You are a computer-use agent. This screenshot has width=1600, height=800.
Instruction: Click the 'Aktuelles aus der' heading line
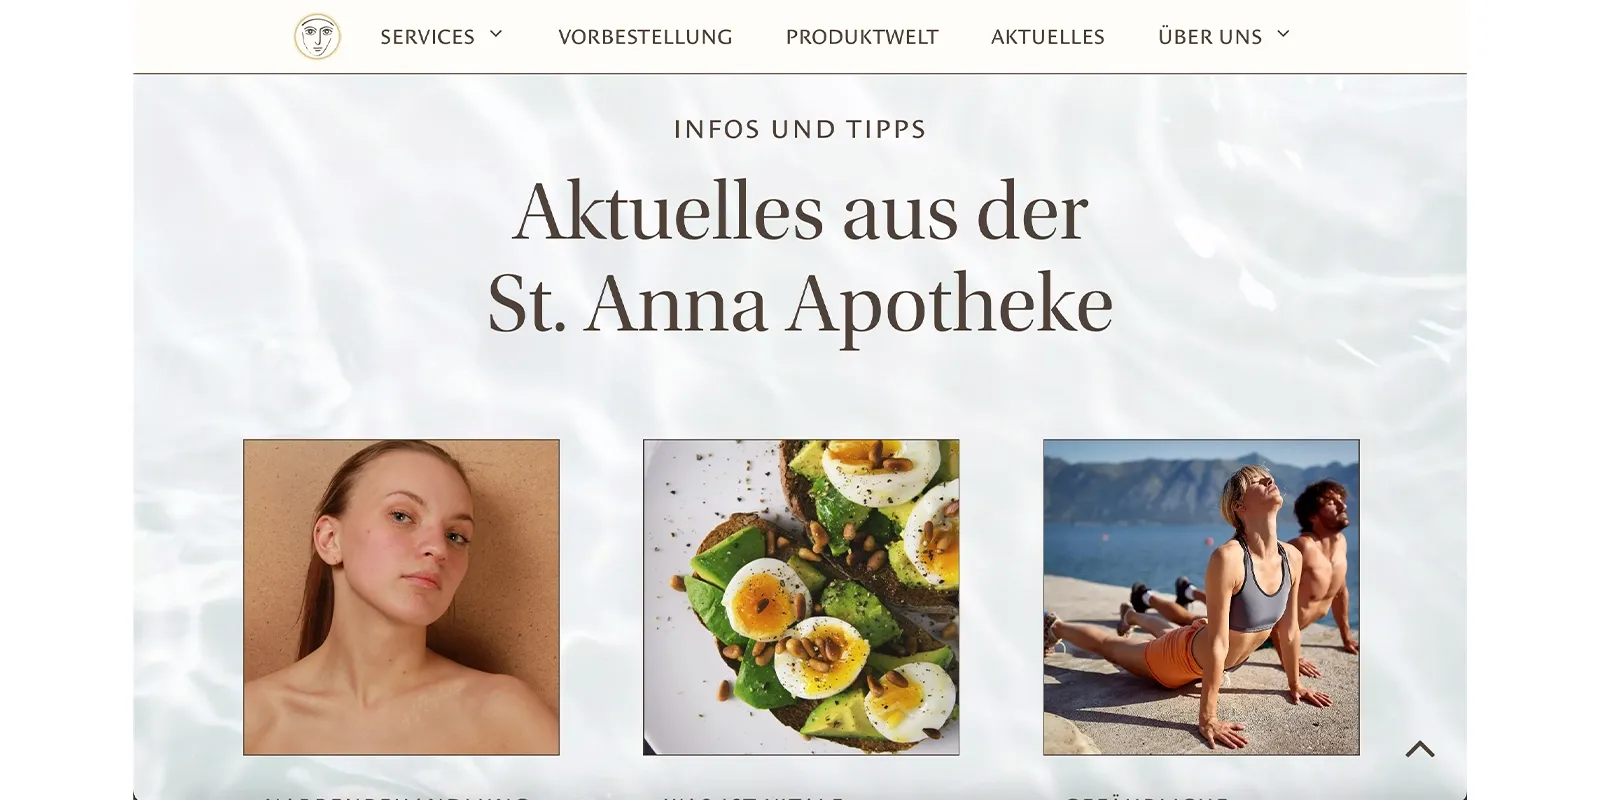[x=800, y=212]
